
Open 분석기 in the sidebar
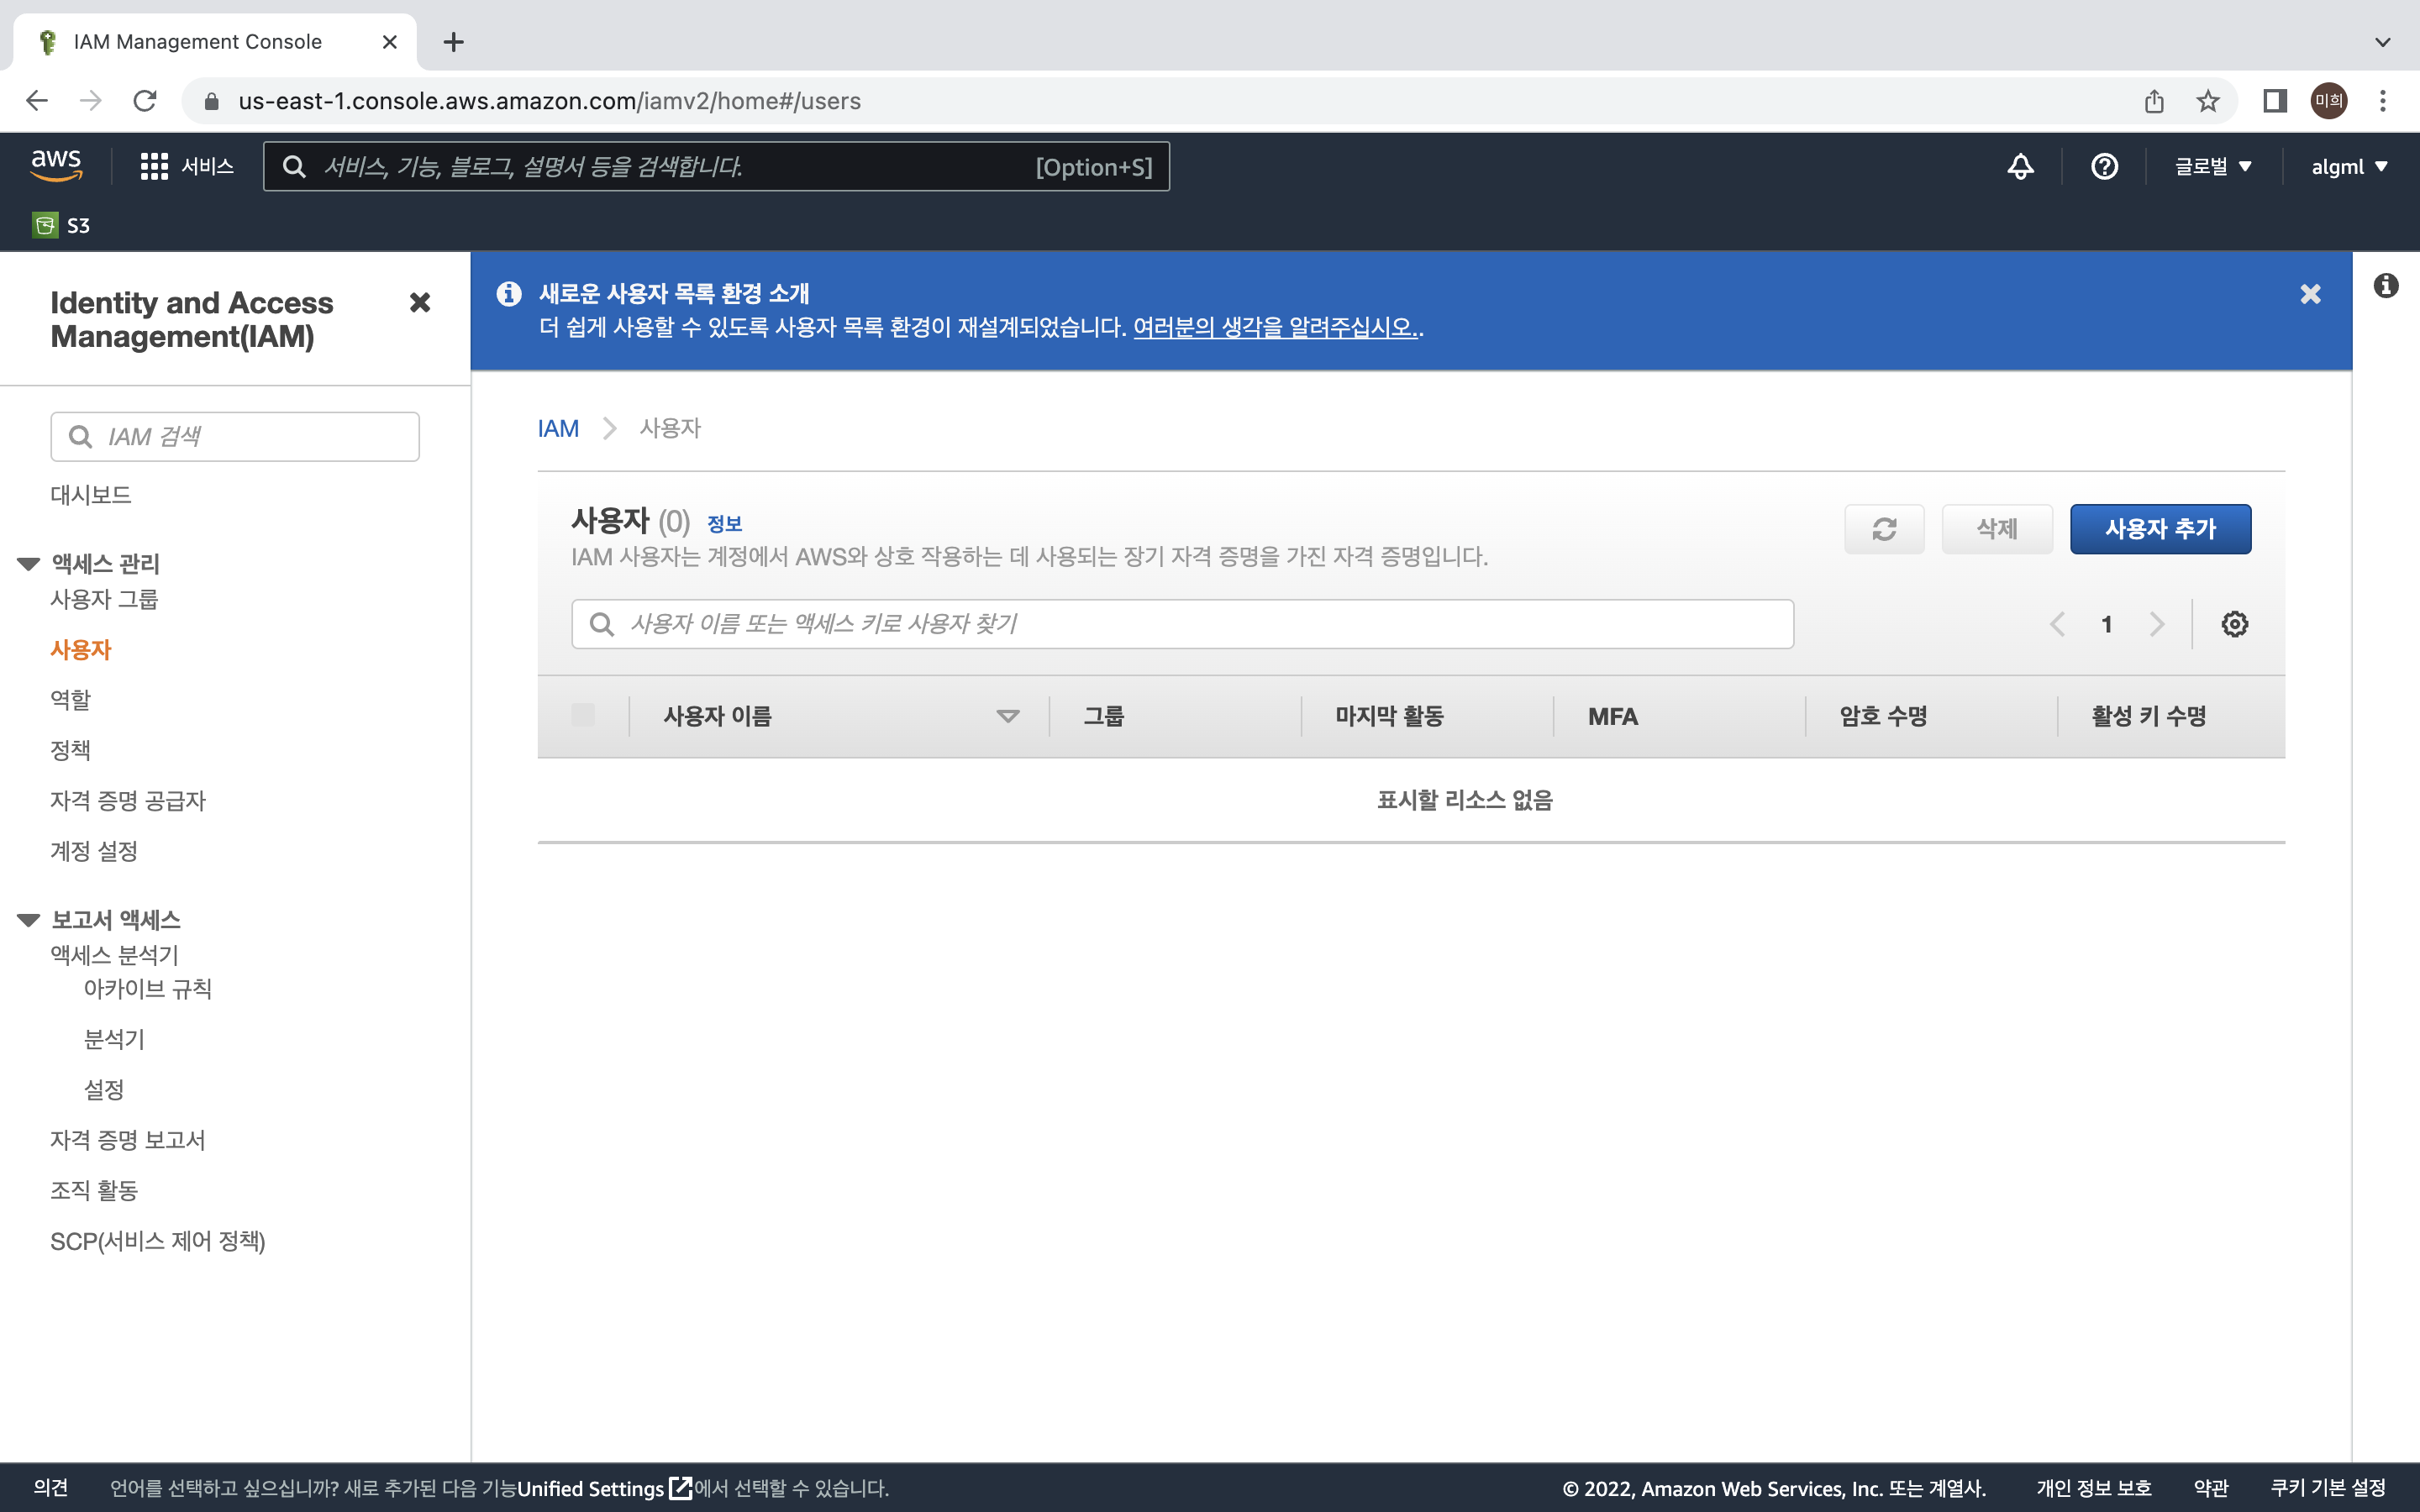(114, 1040)
